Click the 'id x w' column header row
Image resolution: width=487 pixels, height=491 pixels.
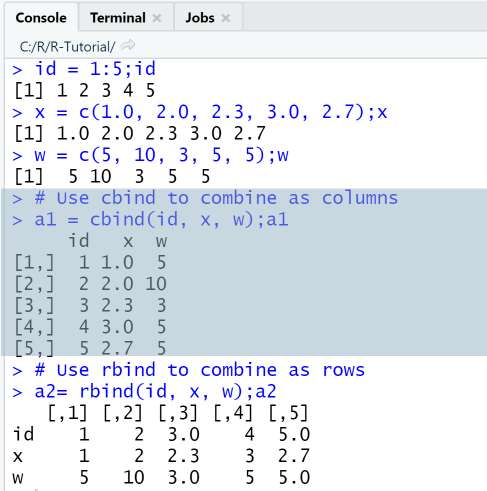tap(117, 241)
